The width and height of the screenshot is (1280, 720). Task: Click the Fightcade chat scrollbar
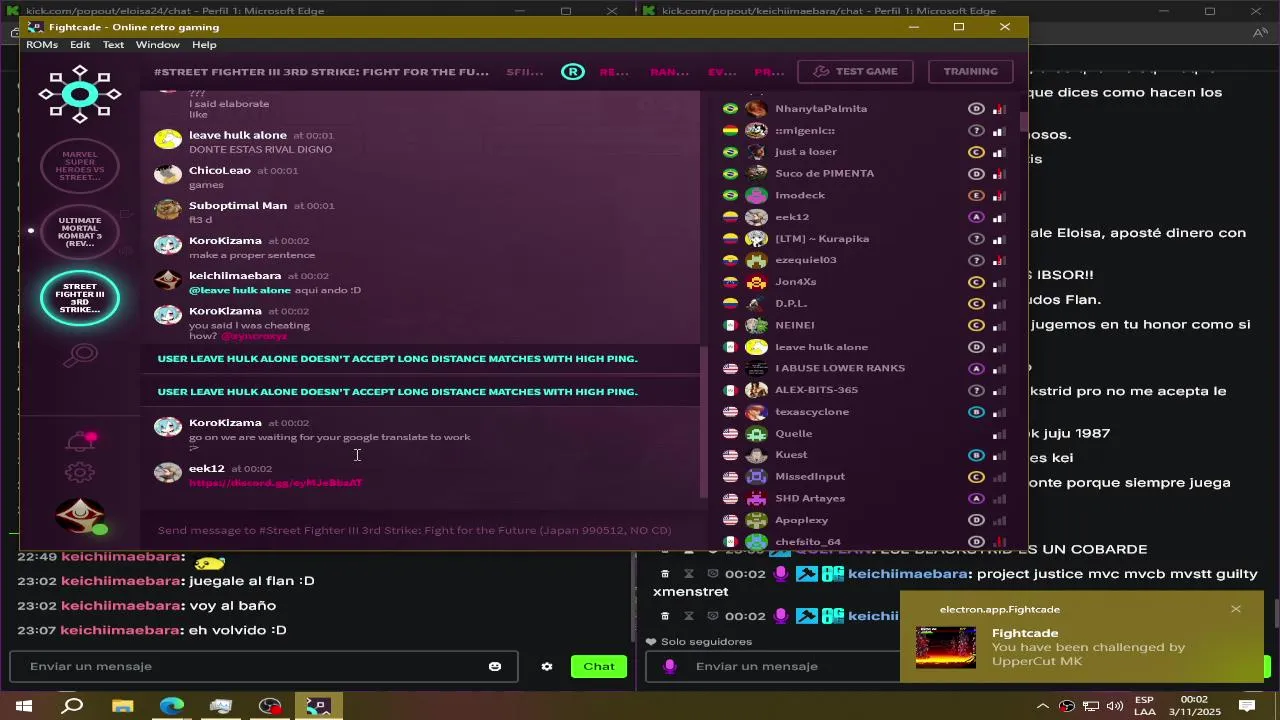(703, 420)
